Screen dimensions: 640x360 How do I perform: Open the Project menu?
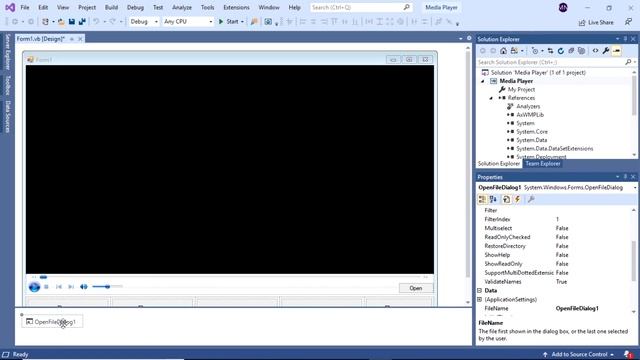point(87,7)
